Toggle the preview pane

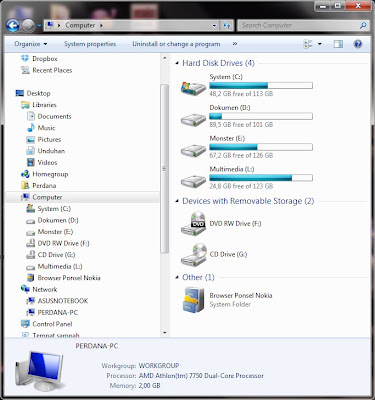coord(338,44)
